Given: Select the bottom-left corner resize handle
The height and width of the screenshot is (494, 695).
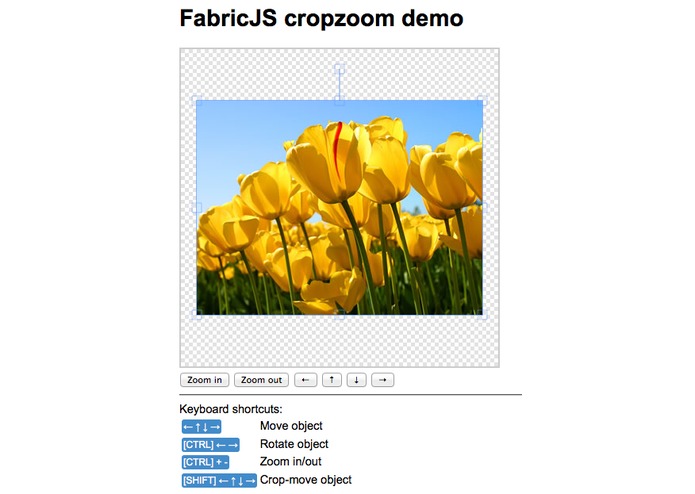Looking at the screenshot, I should [x=197, y=315].
